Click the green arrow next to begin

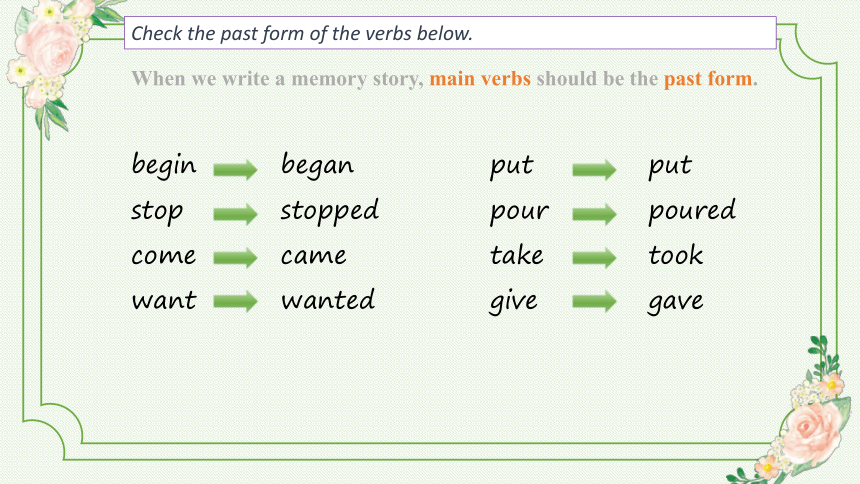pos(235,170)
